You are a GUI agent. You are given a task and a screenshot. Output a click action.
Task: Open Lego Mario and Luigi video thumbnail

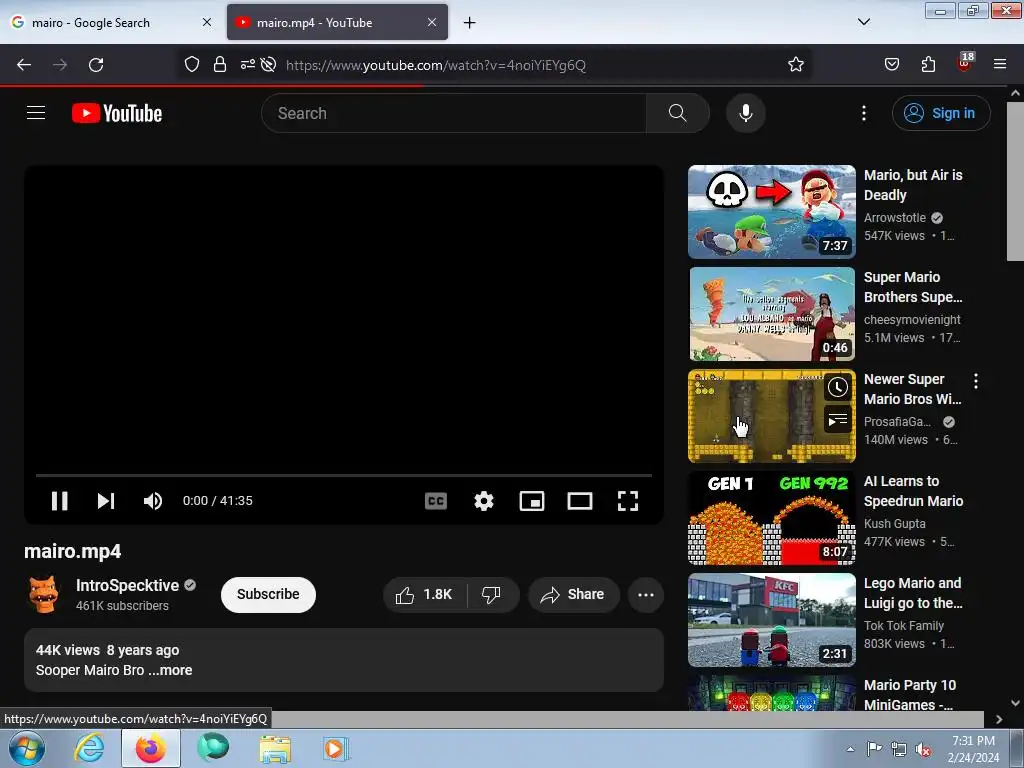coord(771,620)
